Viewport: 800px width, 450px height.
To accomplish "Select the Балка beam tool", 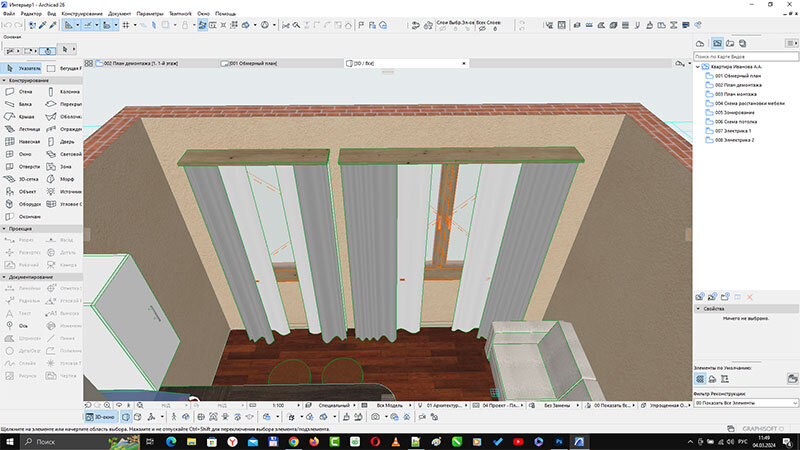I will click(x=20, y=104).
